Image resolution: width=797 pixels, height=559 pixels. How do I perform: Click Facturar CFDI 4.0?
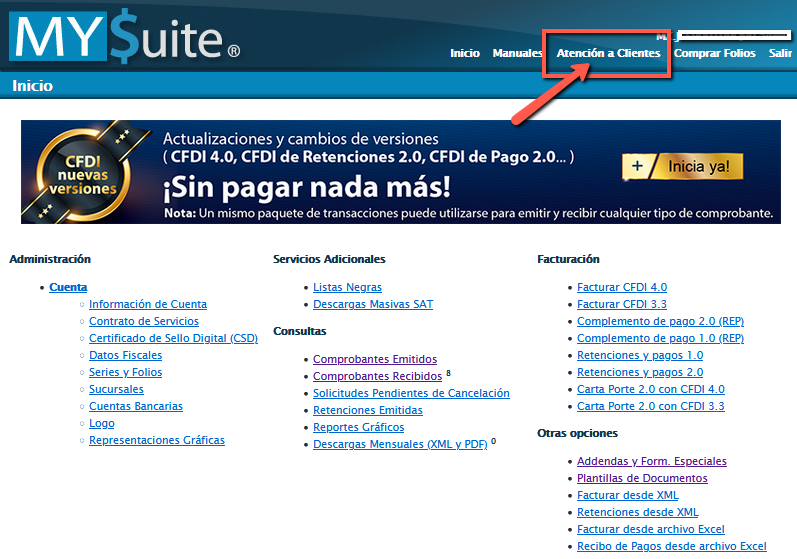pyautogui.click(x=622, y=287)
